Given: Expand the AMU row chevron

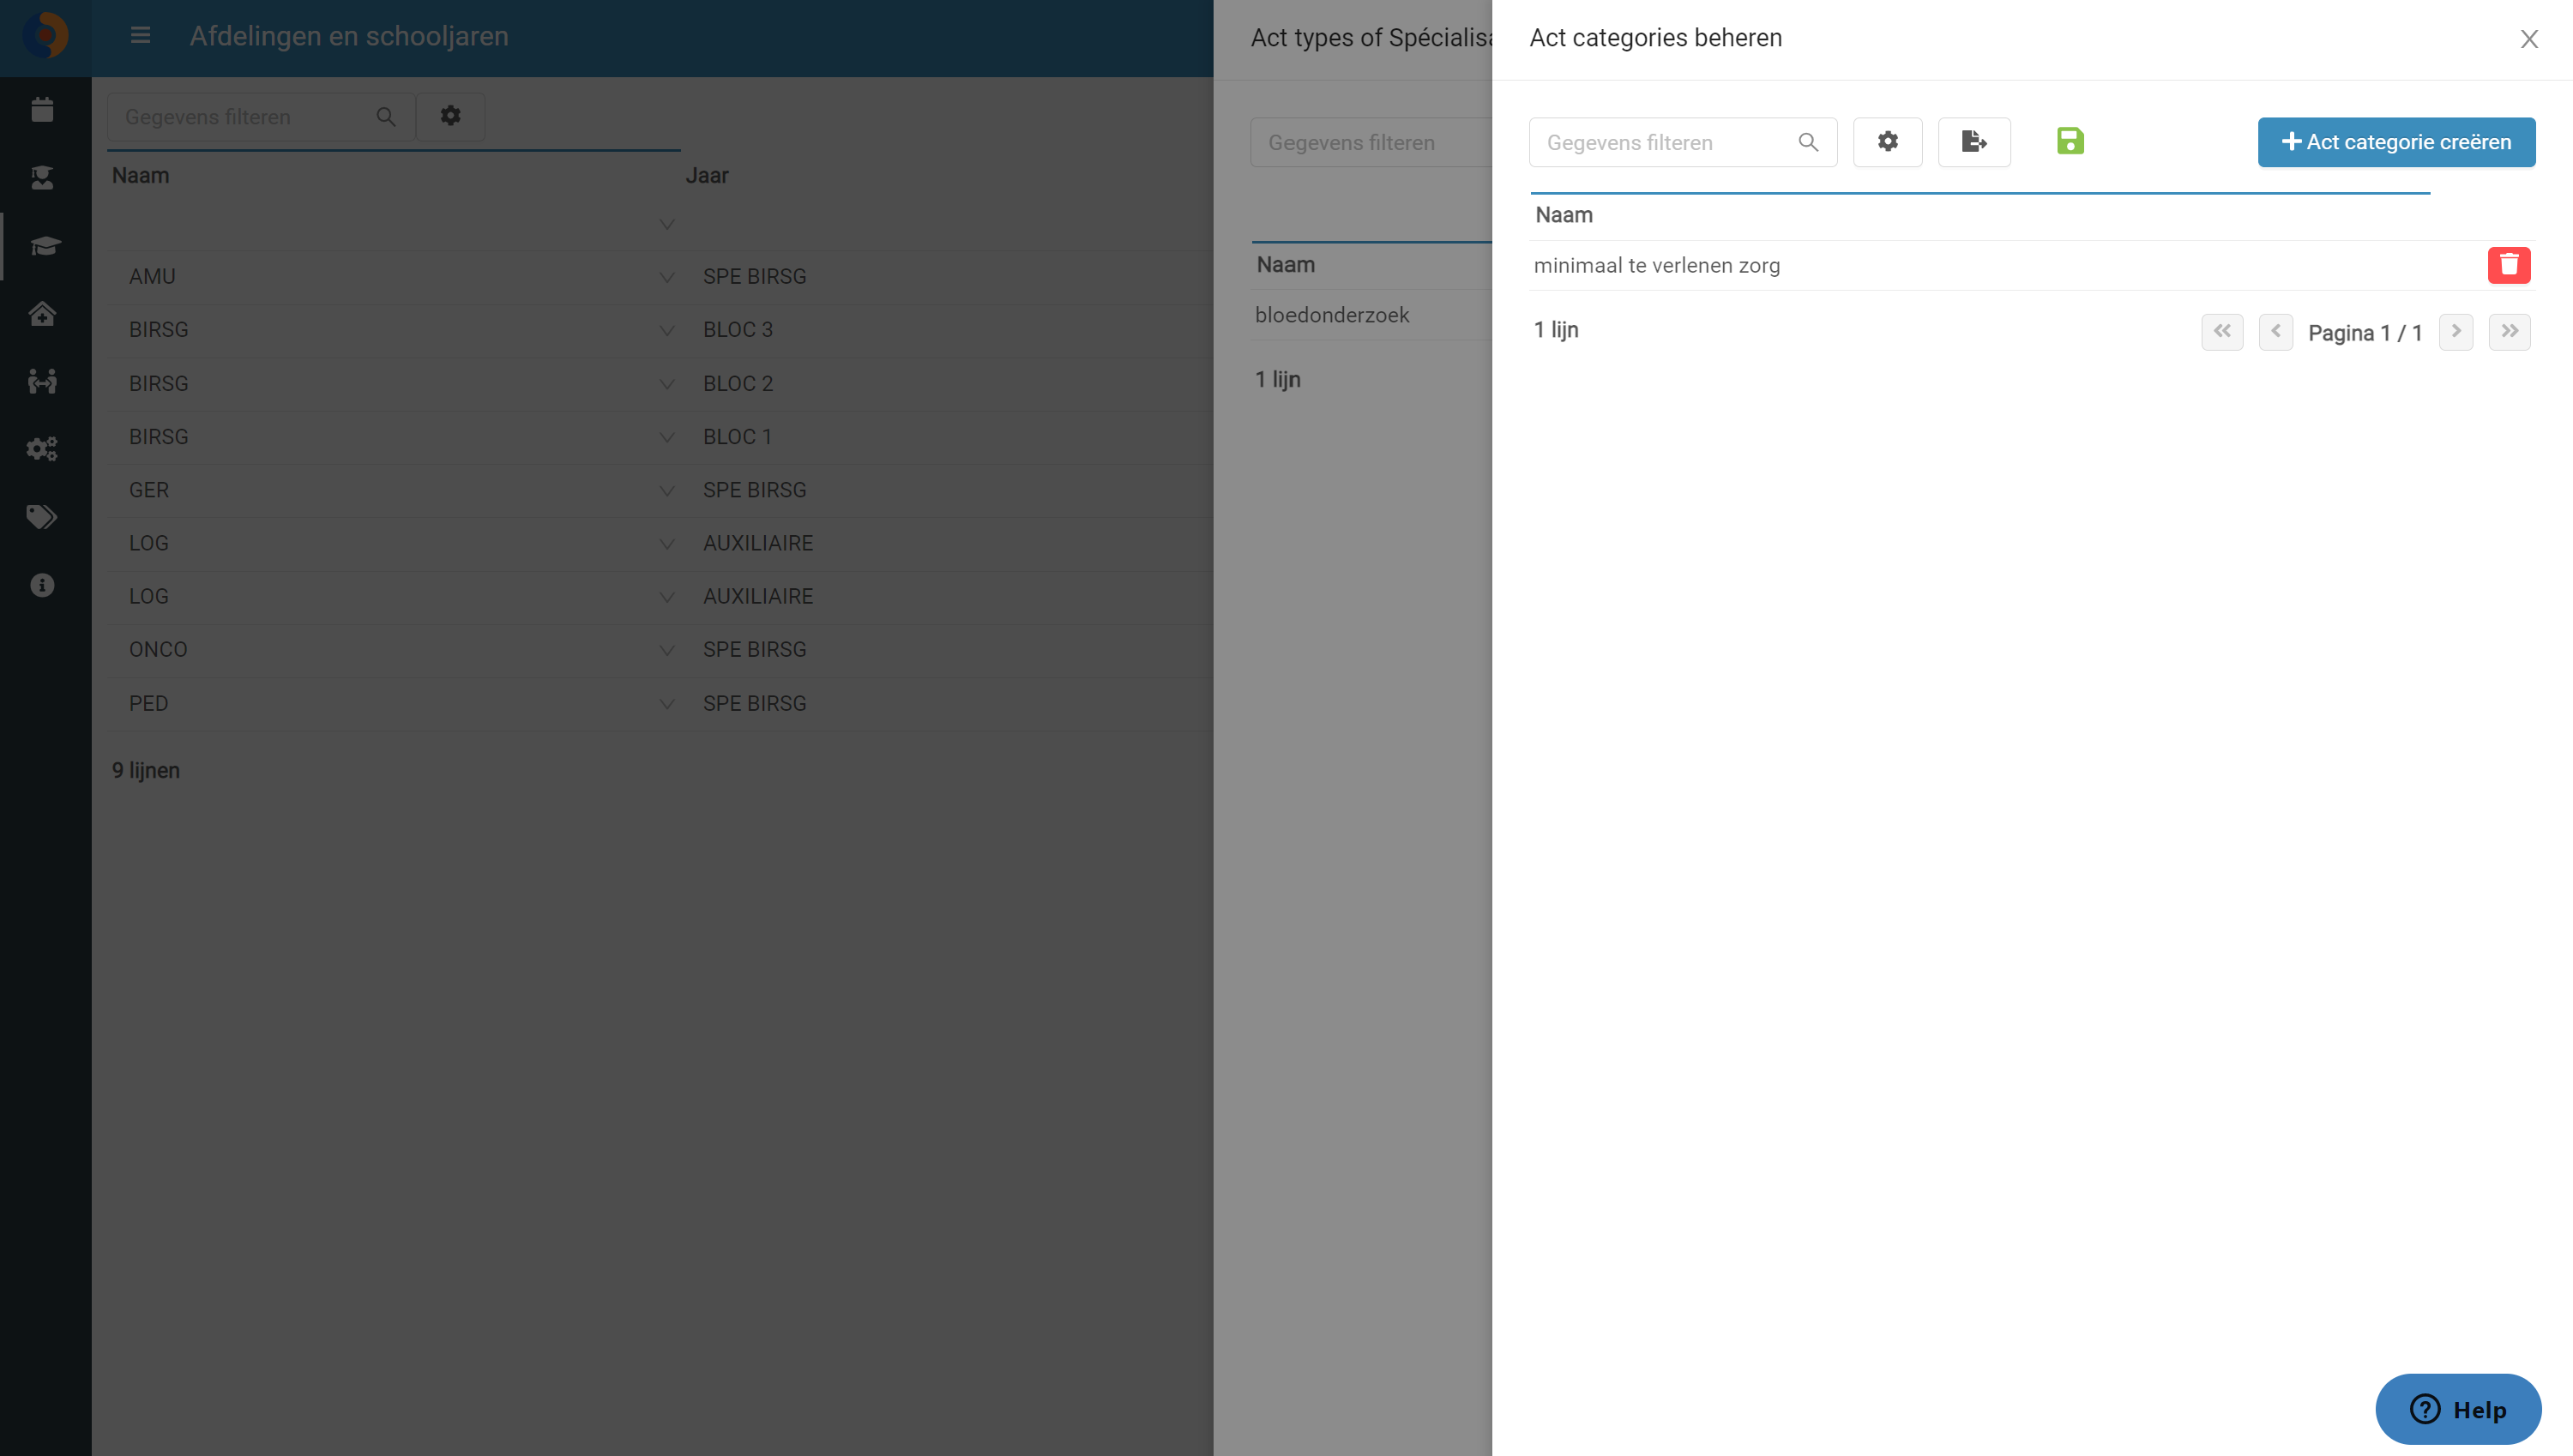Looking at the screenshot, I should pyautogui.click(x=666, y=277).
